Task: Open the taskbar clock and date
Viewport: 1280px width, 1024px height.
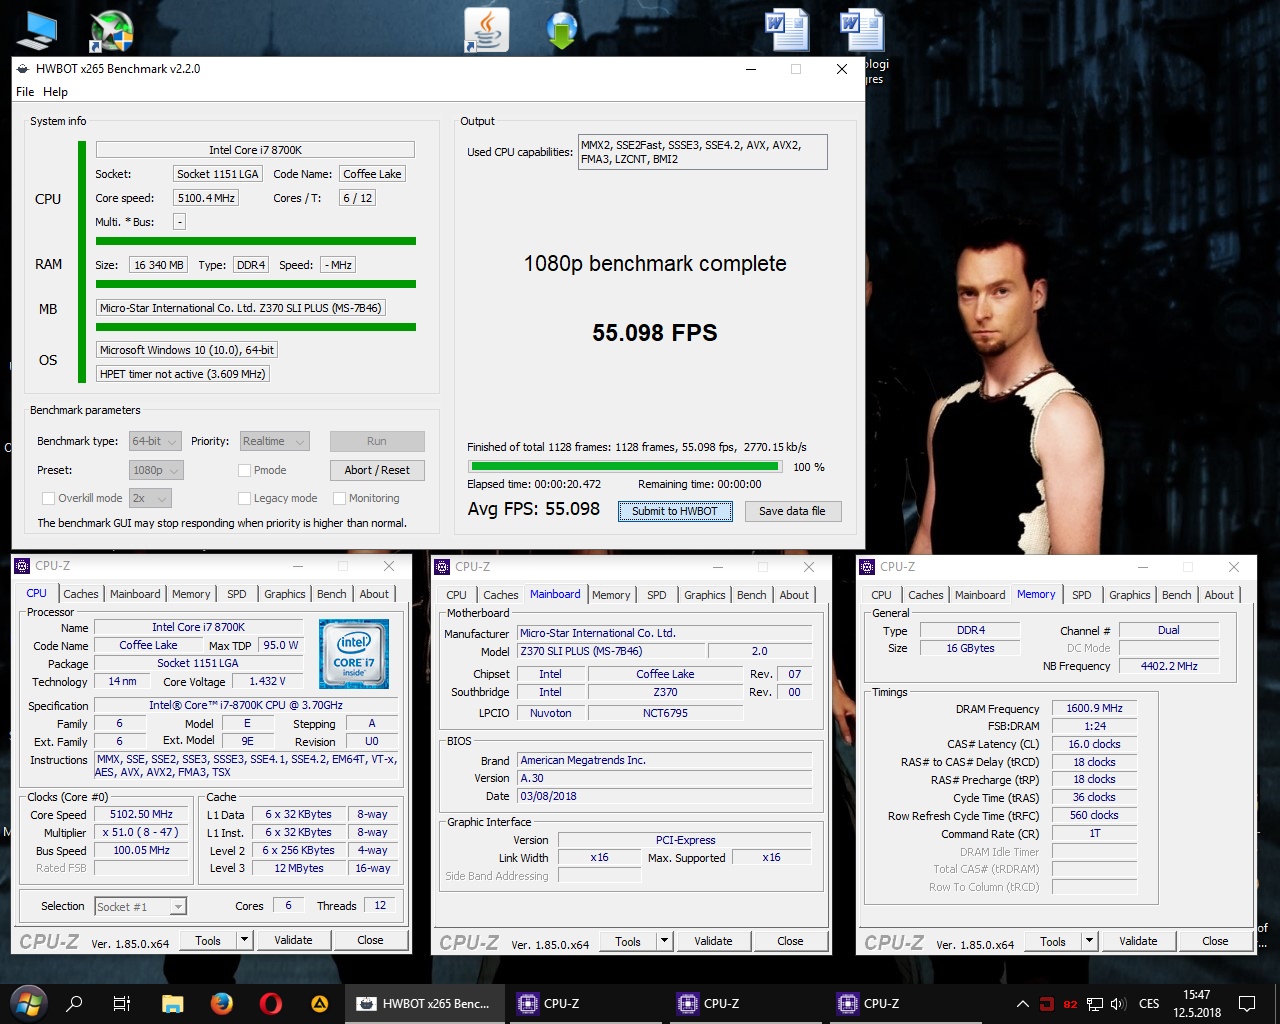Action: coord(1196,1003)
